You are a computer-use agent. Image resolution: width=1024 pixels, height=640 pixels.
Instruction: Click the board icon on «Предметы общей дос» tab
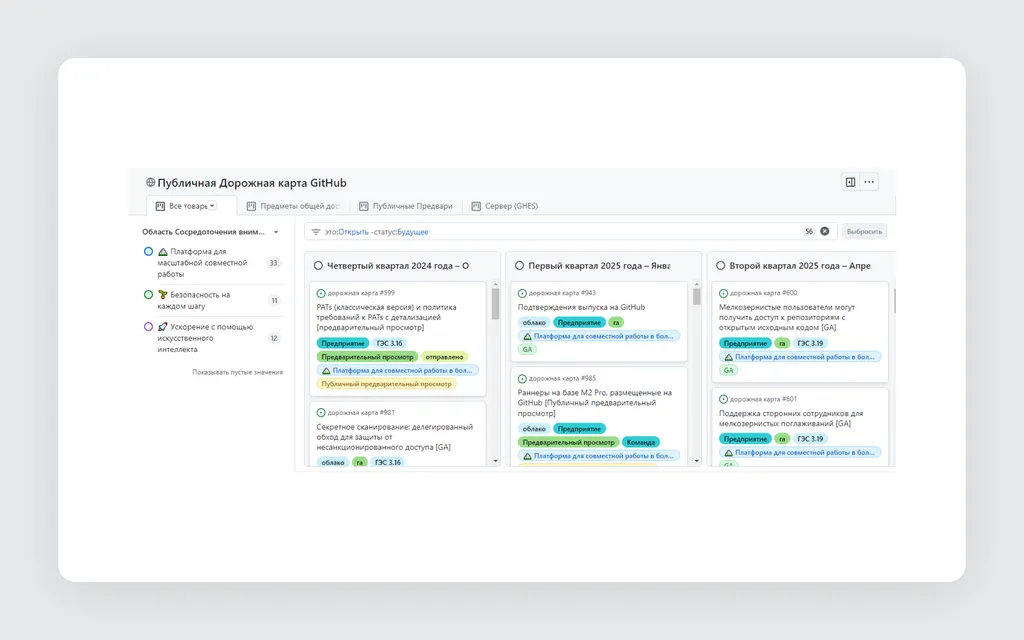251,206
